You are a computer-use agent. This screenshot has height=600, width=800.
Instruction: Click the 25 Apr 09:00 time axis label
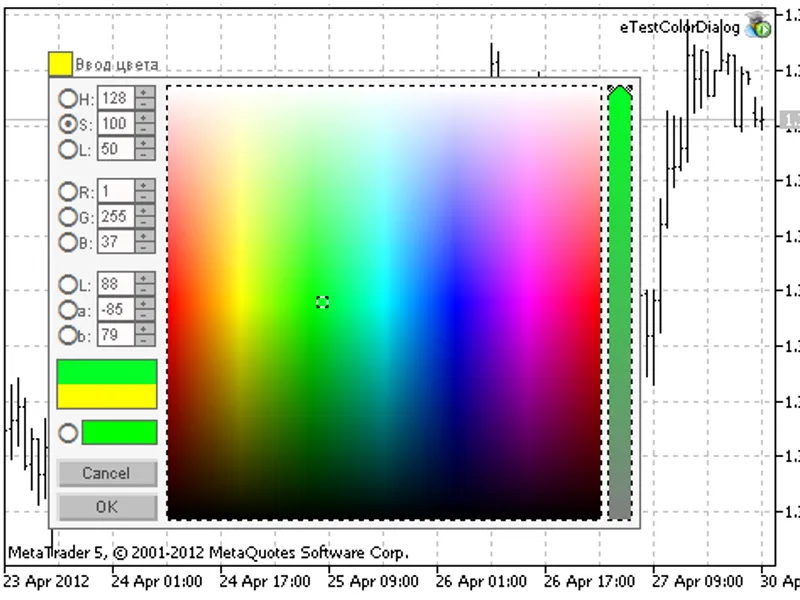373,581
